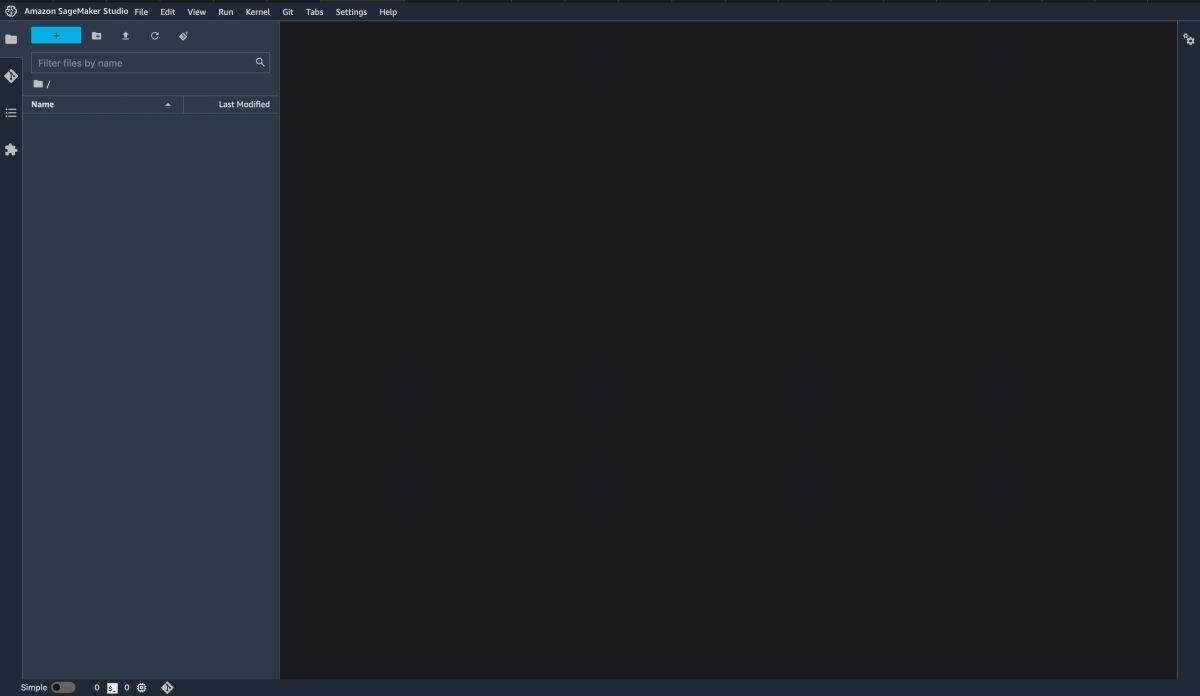Sort files by Last Modified

pyautogui.click(x=232, y=104)
